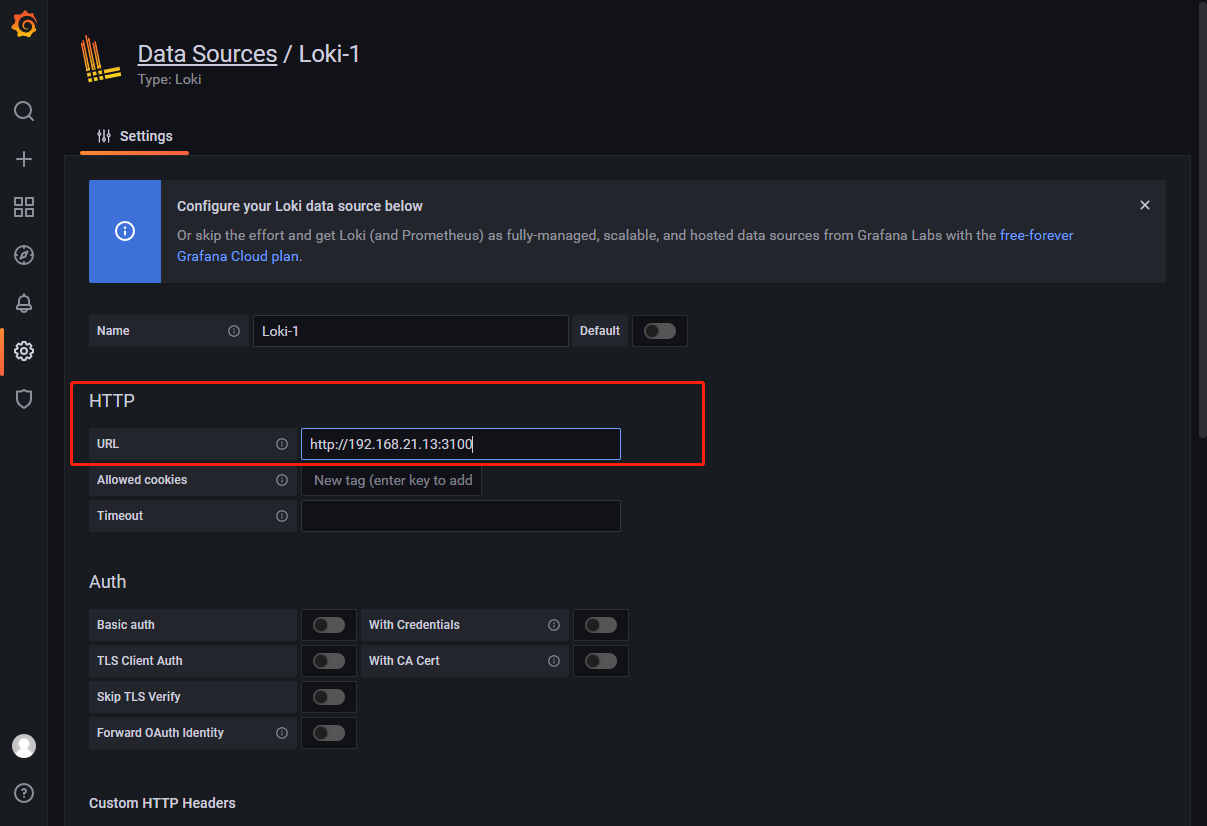
Task: Toggle the Default data source switch
Action: pyautogui.click(x=660, y=331)
